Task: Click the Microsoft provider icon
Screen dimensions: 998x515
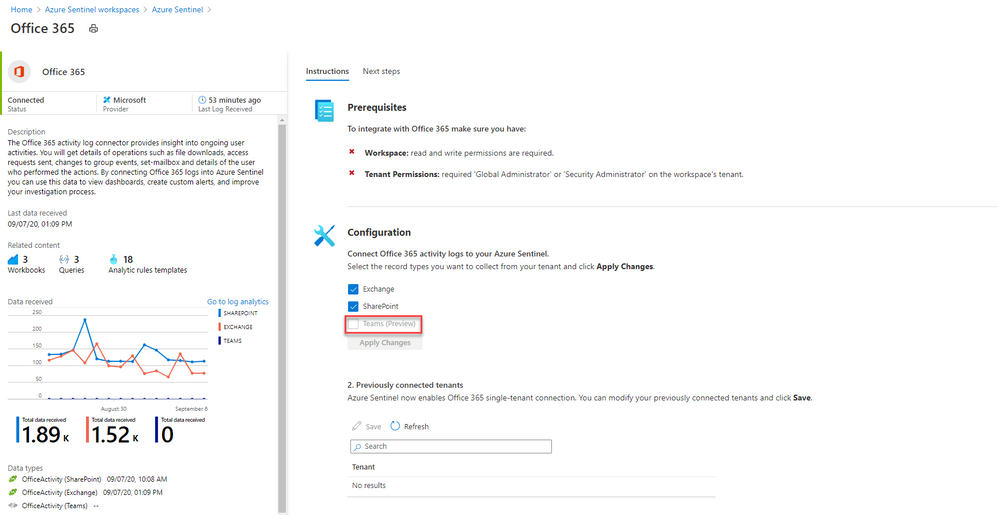Action: (x=107, y=100)
